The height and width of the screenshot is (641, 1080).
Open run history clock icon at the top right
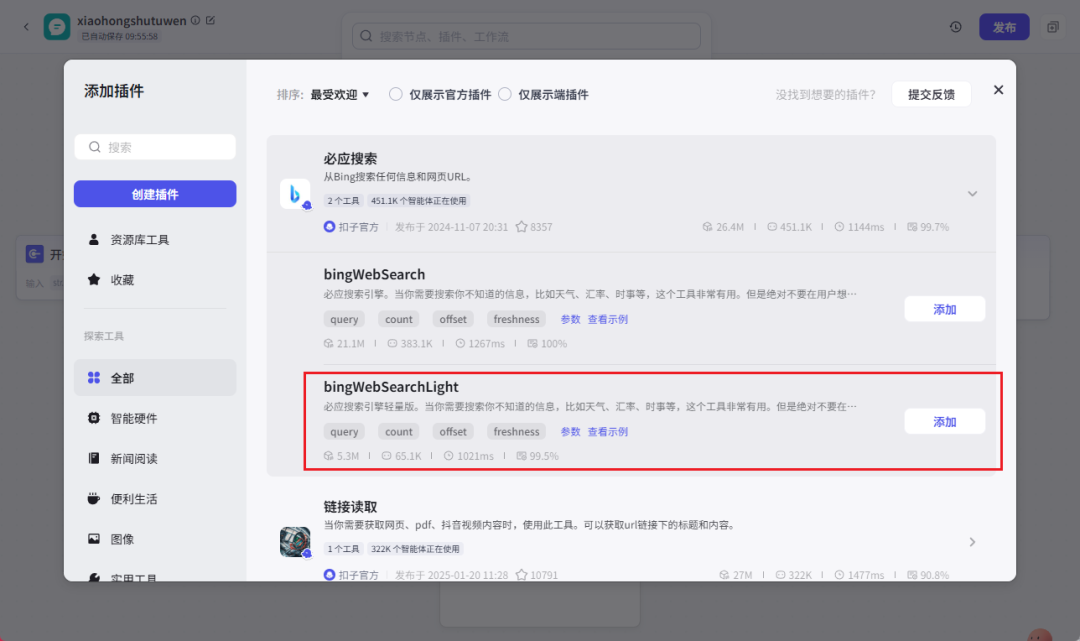pos(955,27)
